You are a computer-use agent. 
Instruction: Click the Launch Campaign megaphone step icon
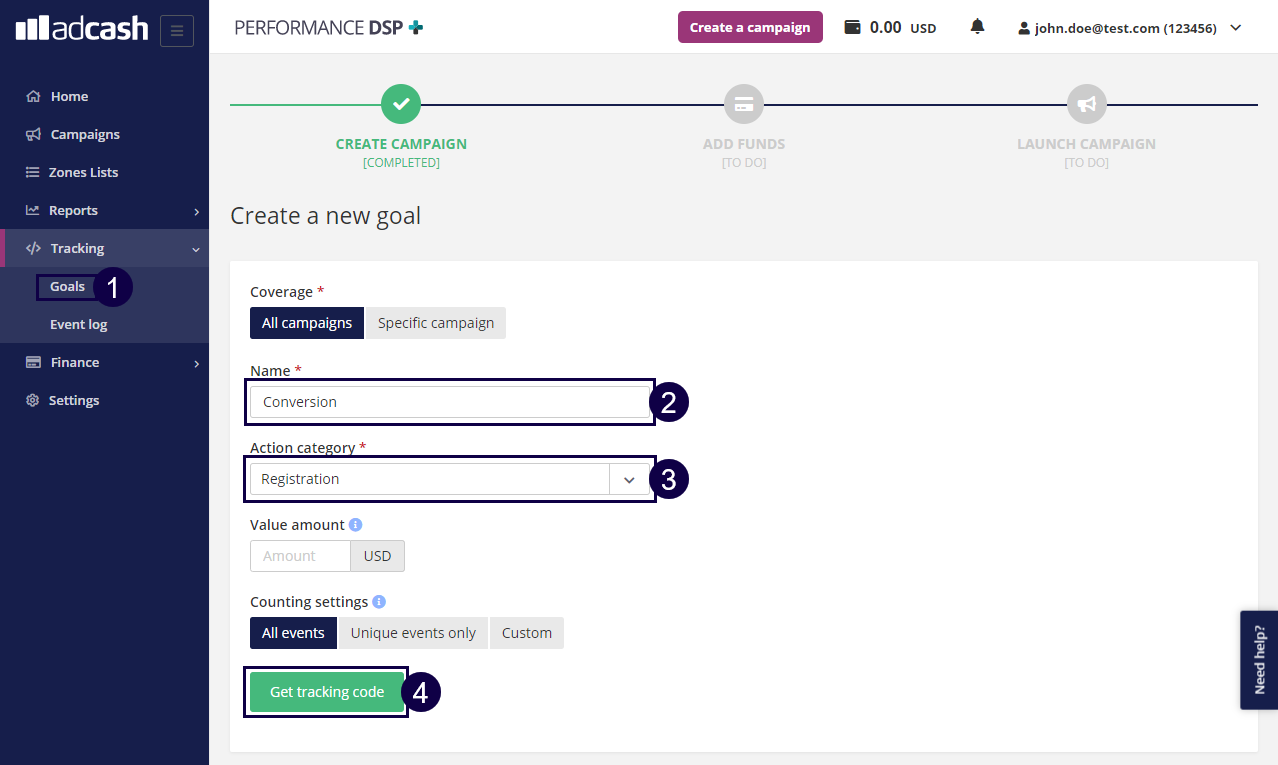[x=1086, y=104]
